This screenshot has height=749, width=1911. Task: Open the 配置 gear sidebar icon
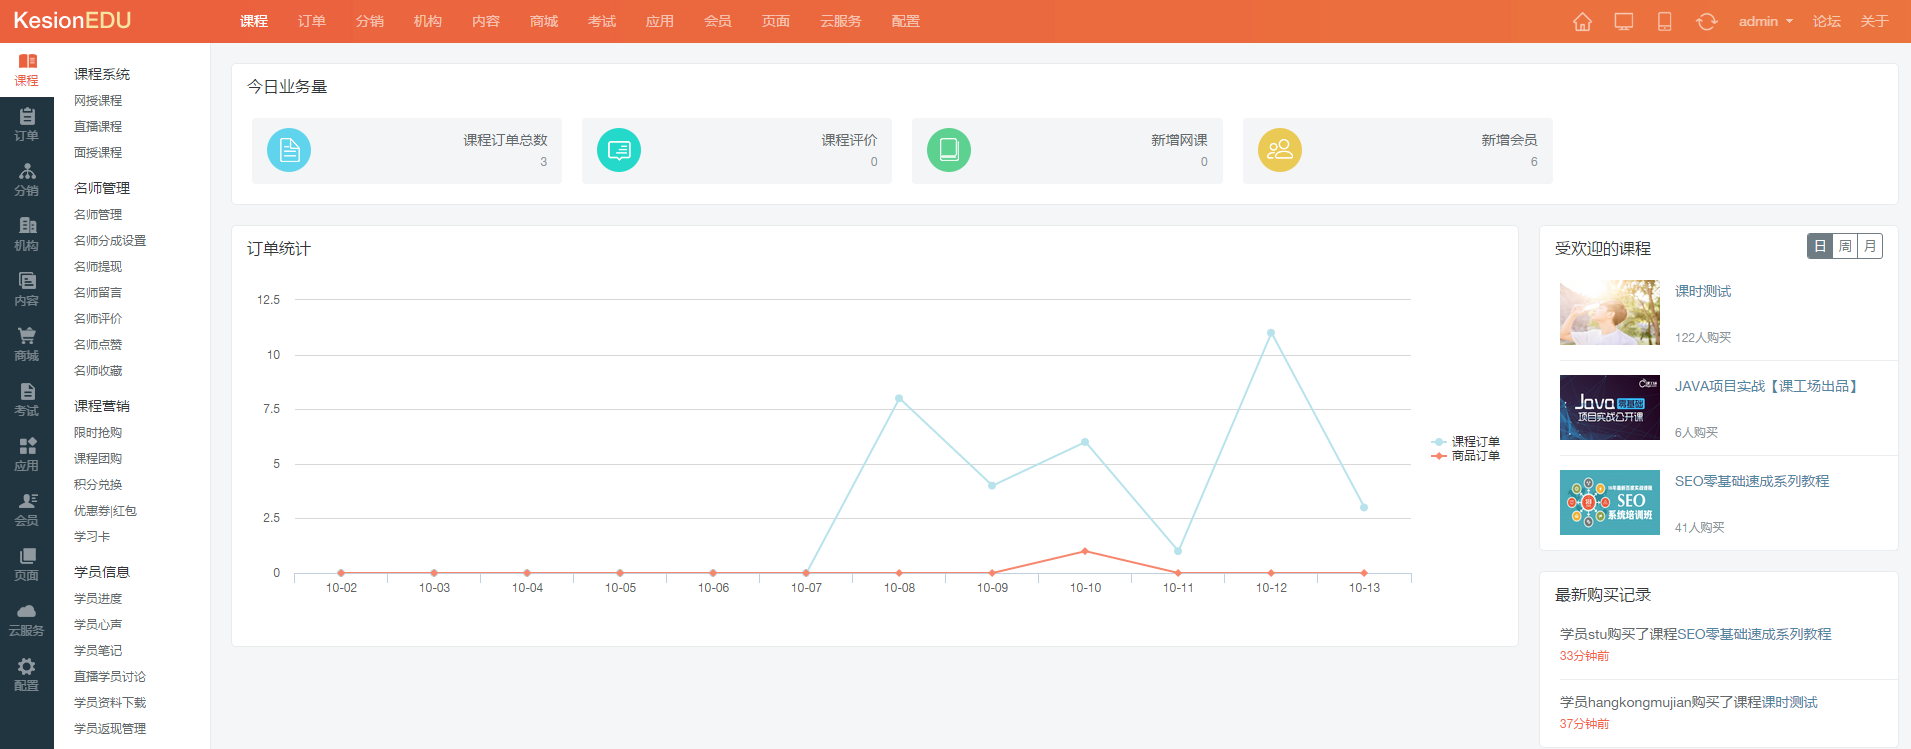(27, 674)
